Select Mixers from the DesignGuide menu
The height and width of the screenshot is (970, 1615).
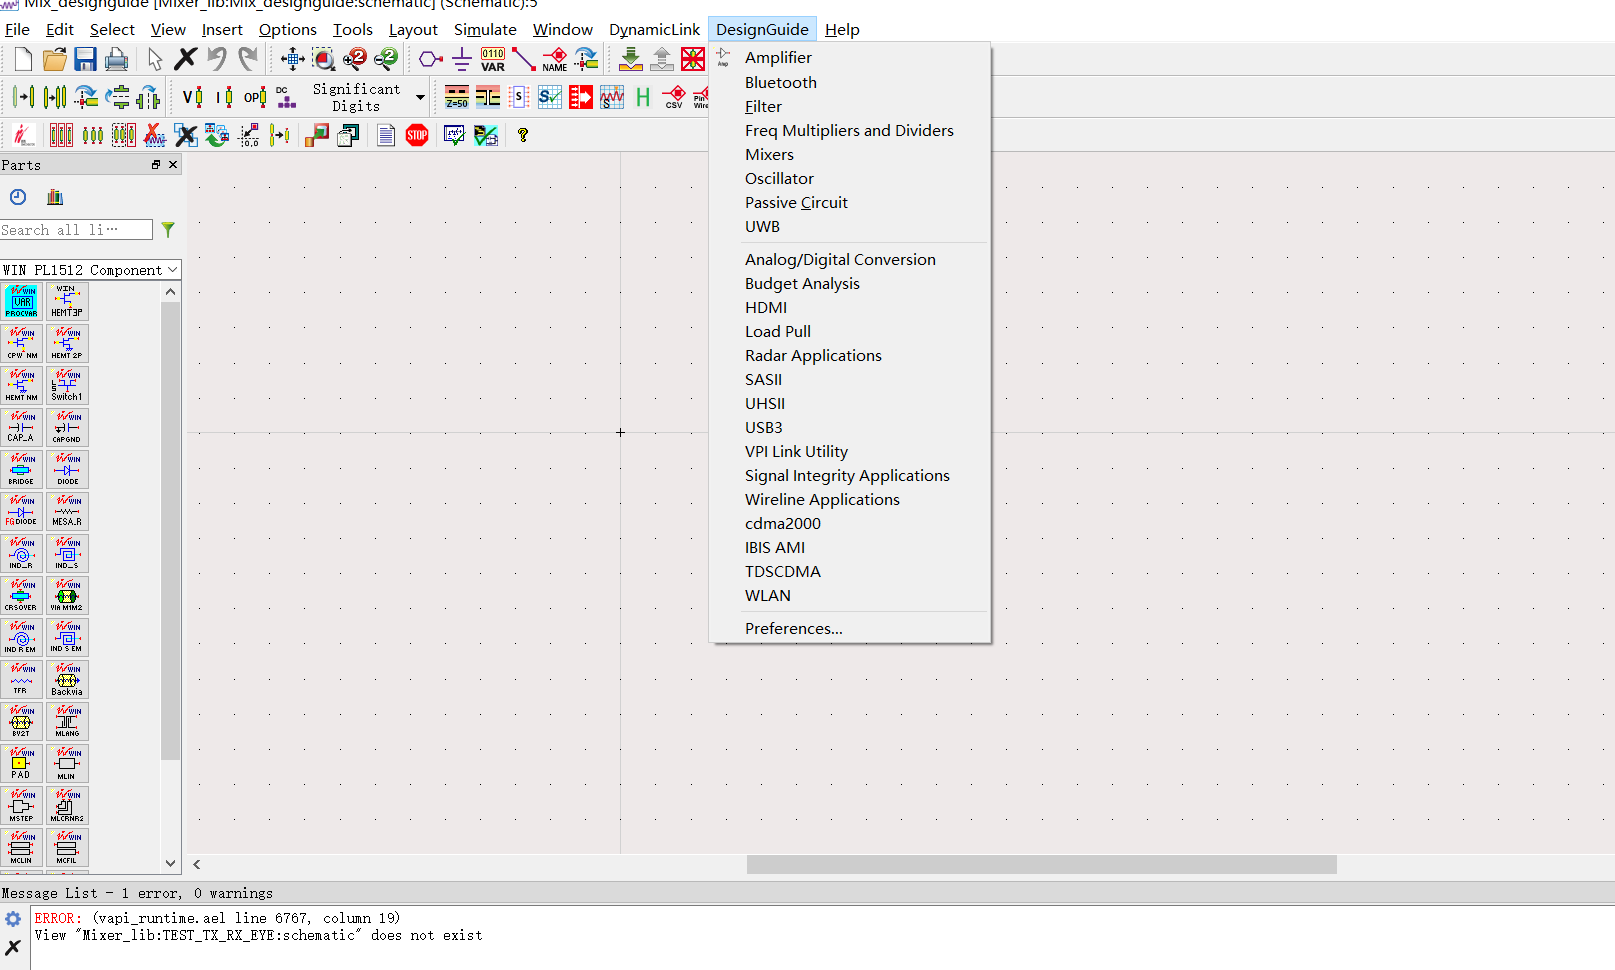pos(769,154)
